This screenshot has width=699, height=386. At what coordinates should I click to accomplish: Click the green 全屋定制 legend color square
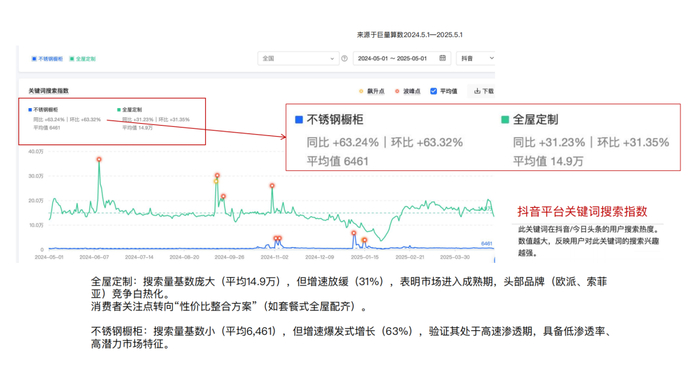click(x=119, y=110)
